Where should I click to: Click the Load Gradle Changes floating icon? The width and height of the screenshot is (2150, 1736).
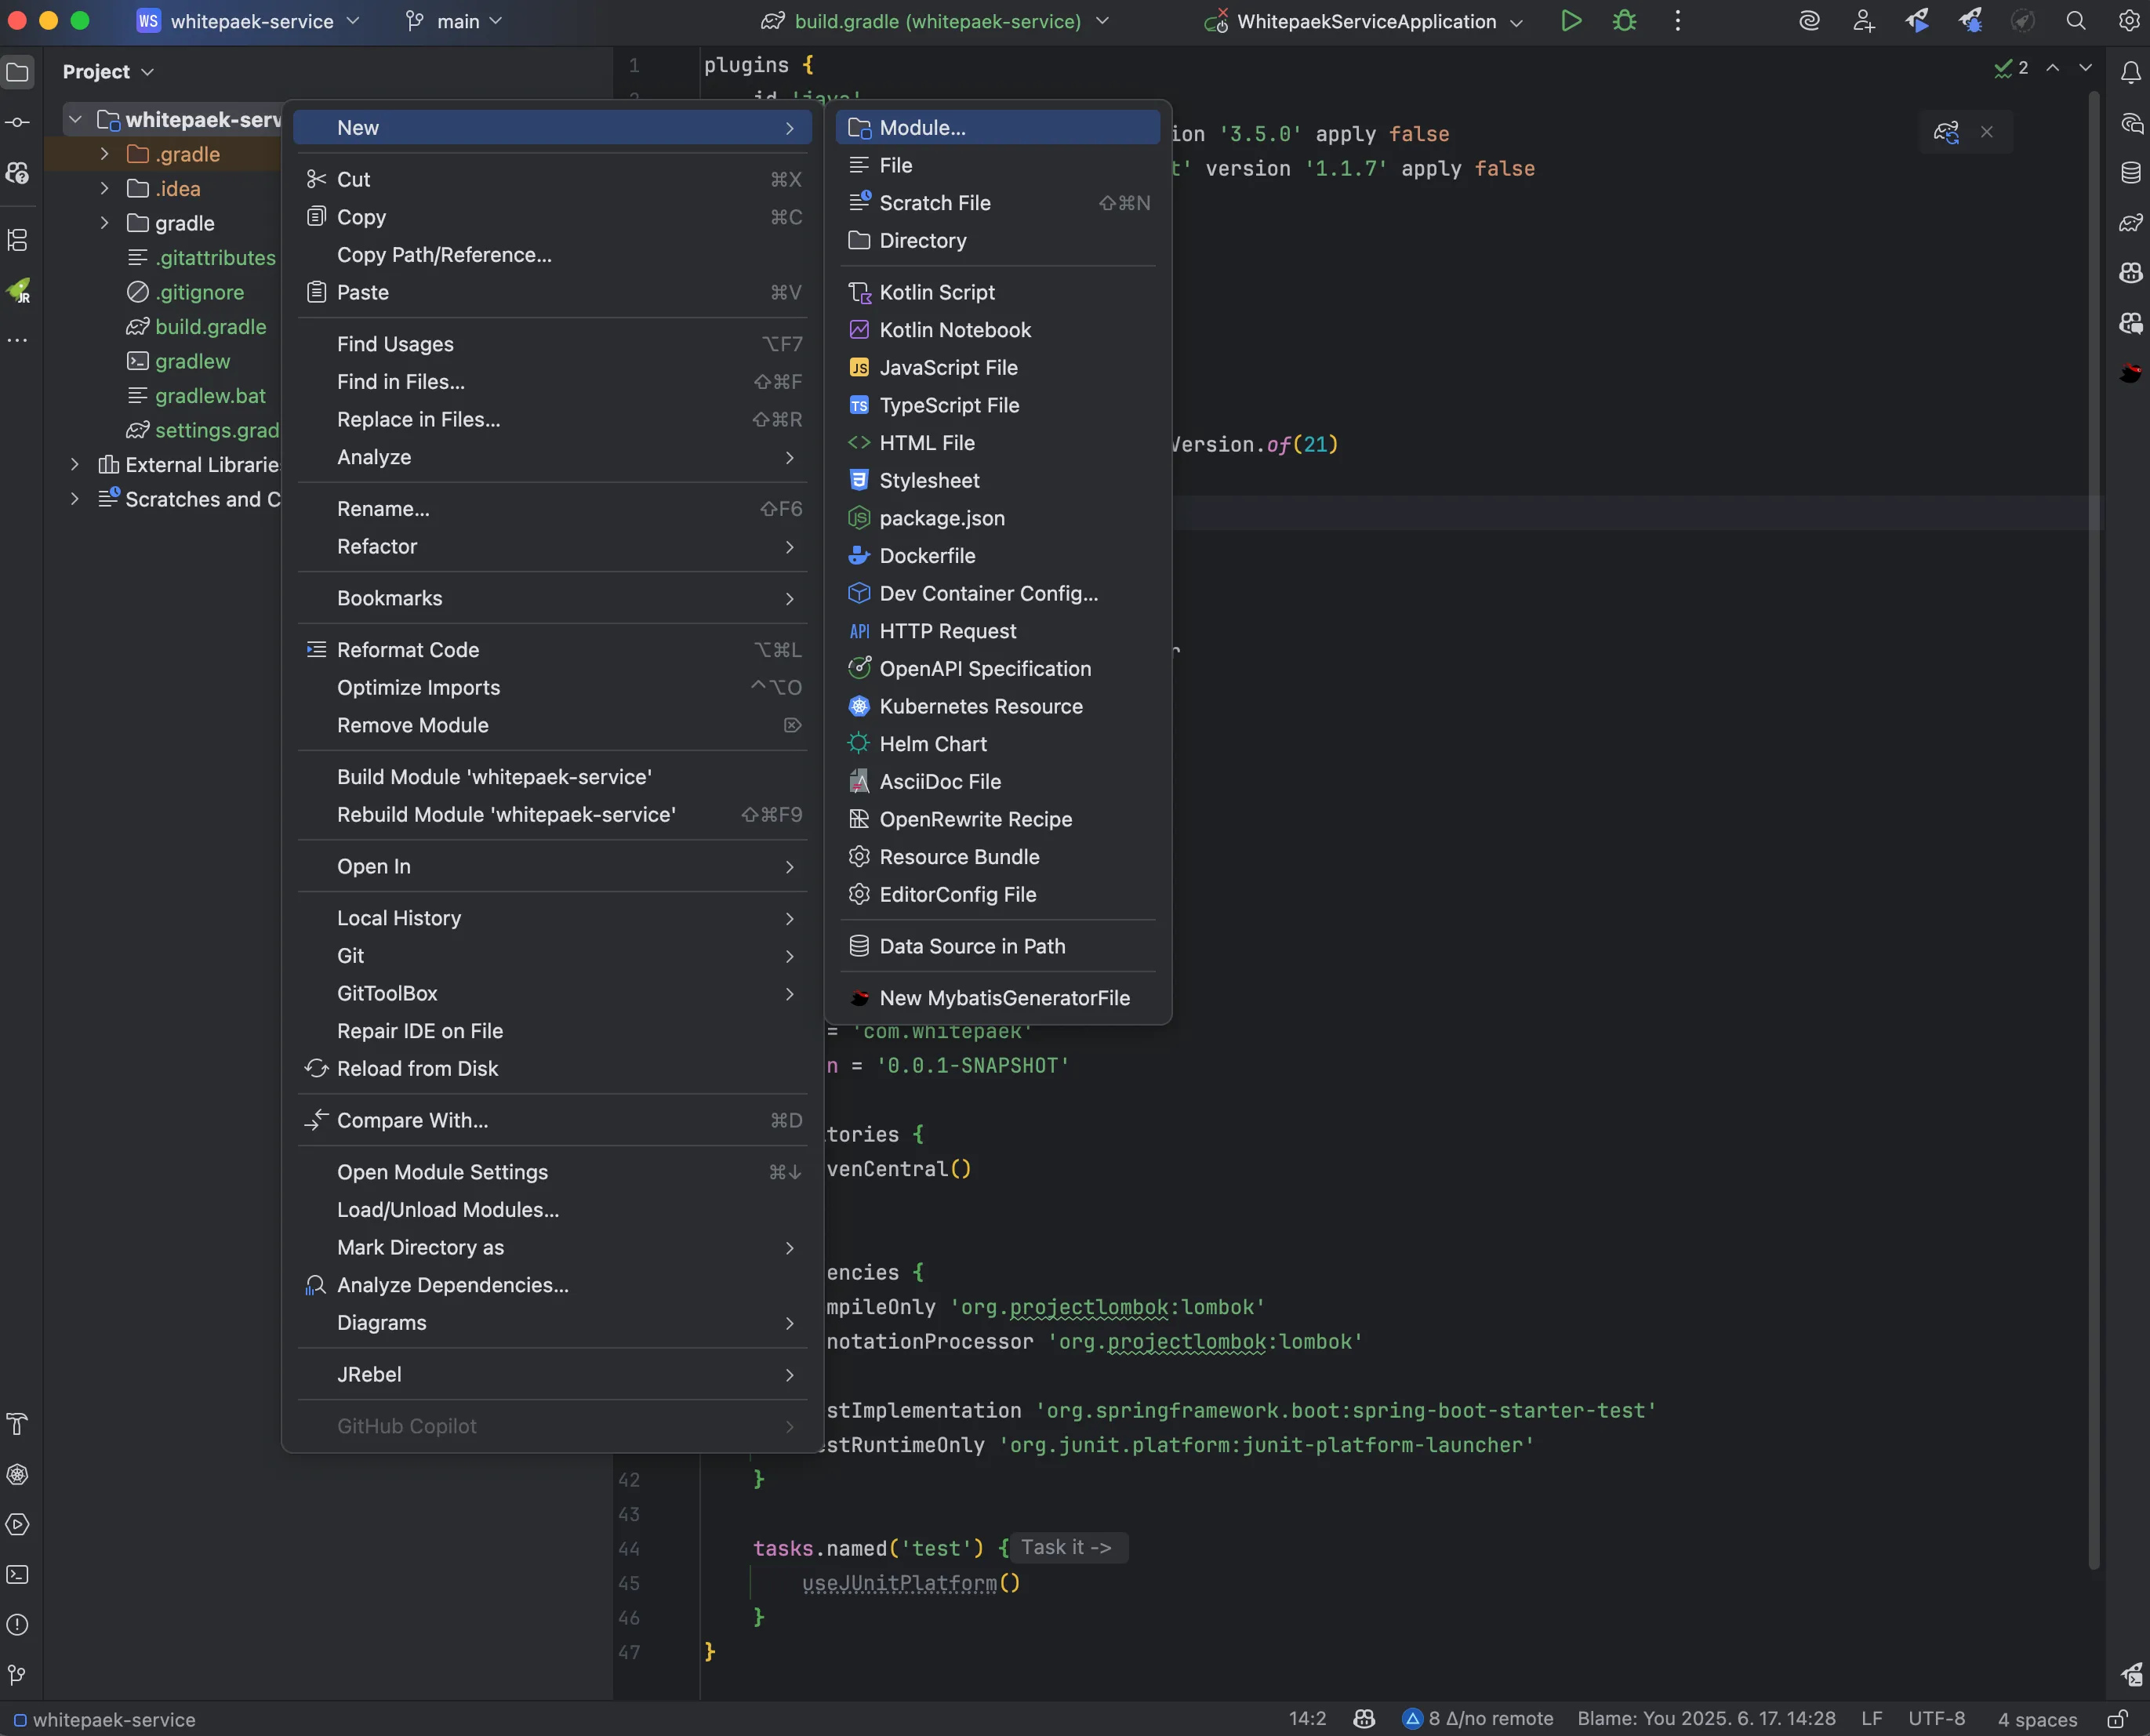(1946, 132)
